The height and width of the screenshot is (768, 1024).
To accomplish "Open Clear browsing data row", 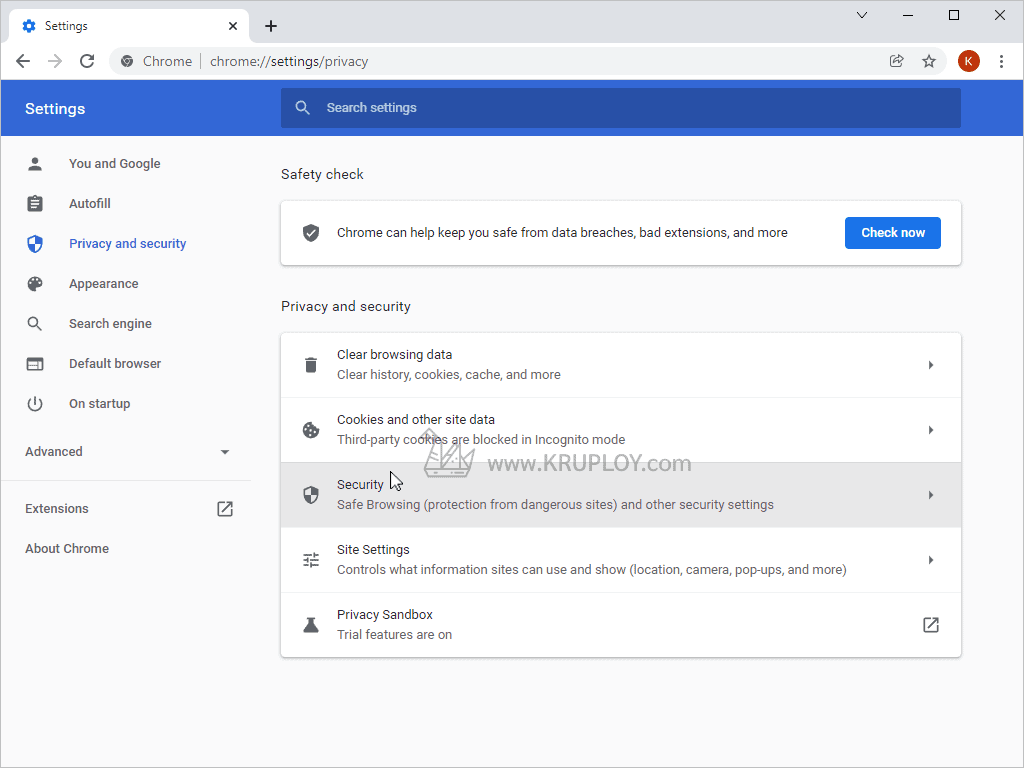I will [620, 365].
